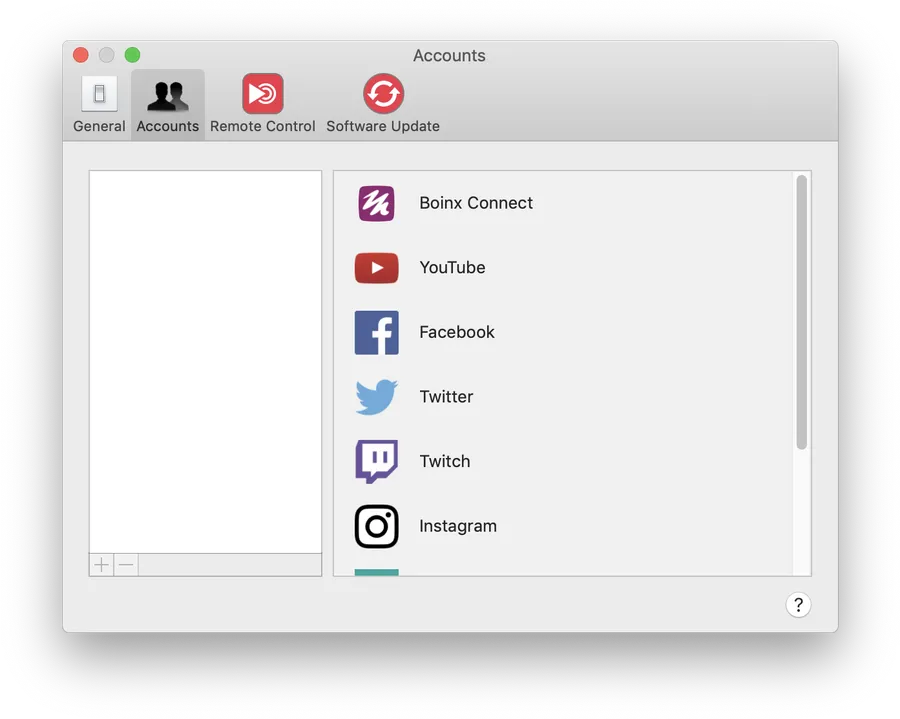This screenshot has width=900, height=719.
Task: Zoom the window with green button
Action: [133, 55]
